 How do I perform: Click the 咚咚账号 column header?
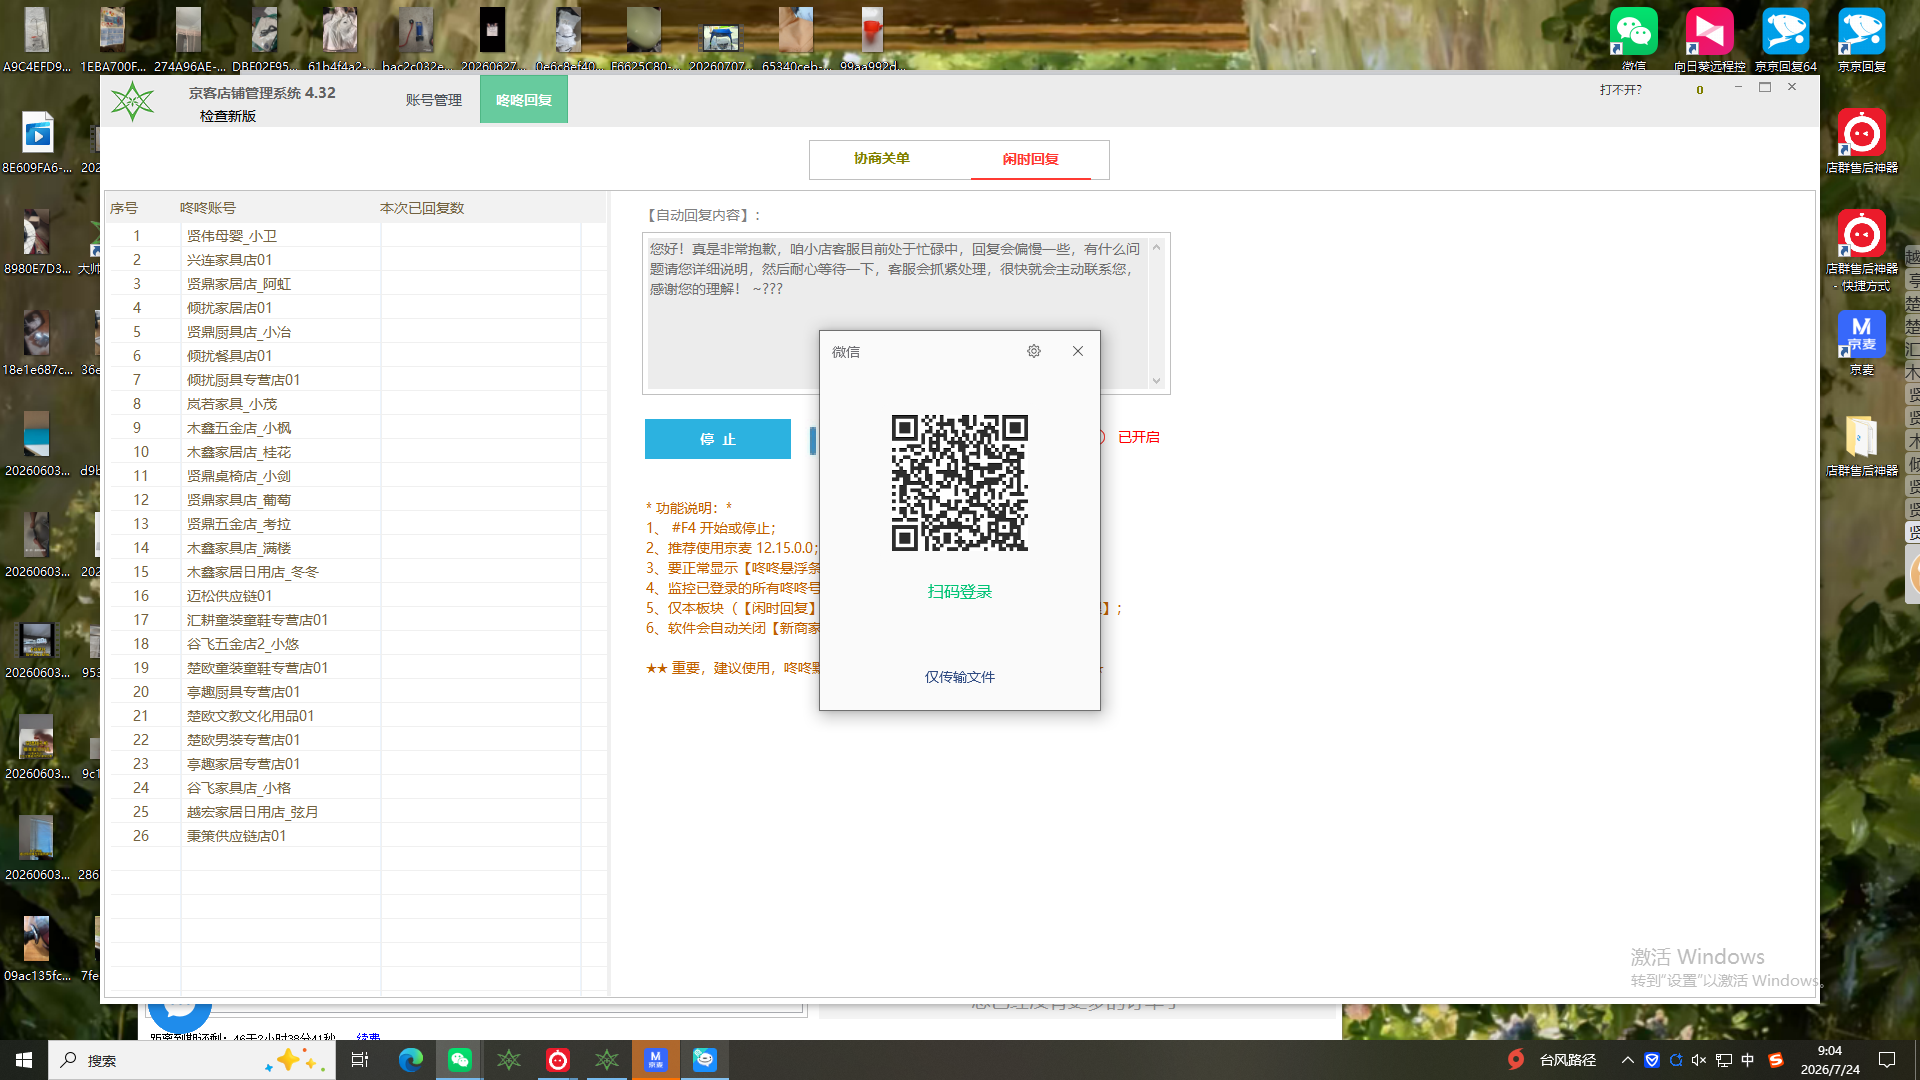(208, 208)
